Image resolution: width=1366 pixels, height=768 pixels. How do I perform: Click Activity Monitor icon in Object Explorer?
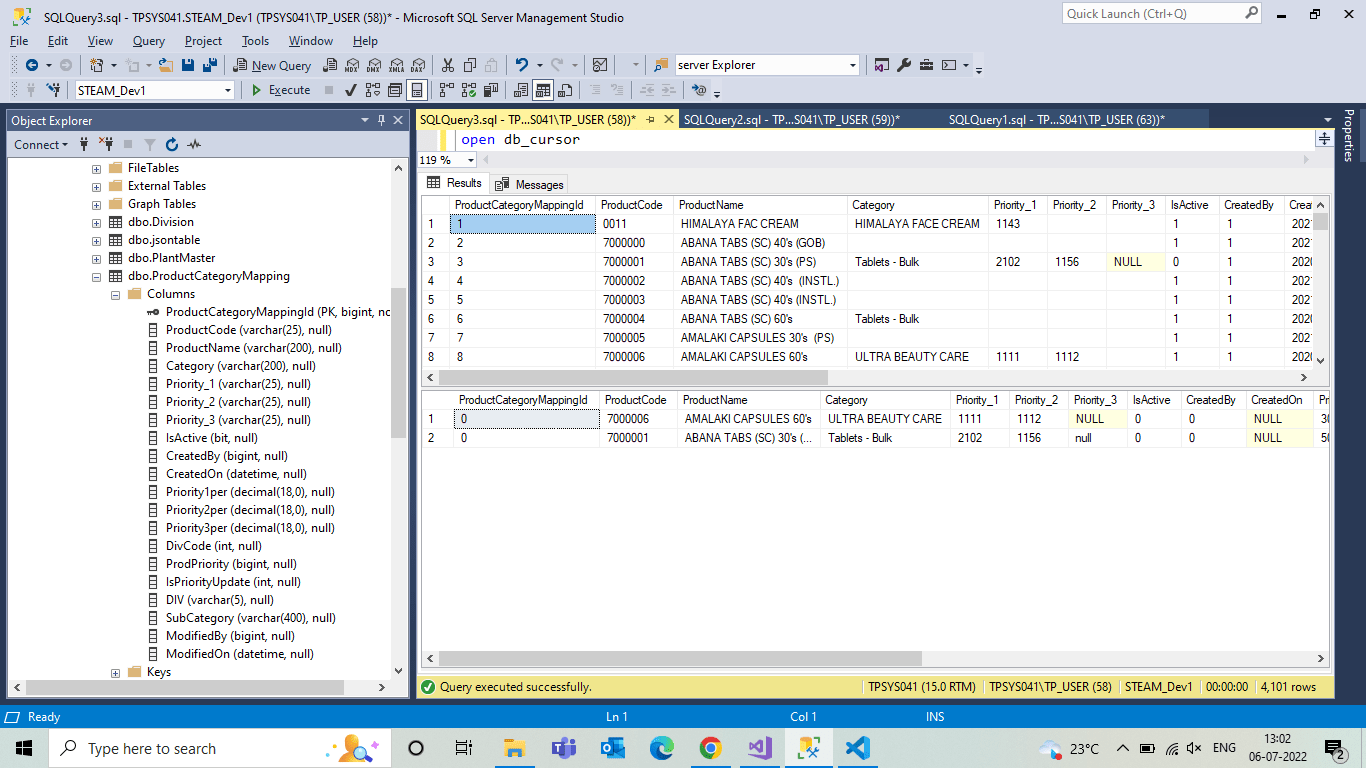(194, 145)
